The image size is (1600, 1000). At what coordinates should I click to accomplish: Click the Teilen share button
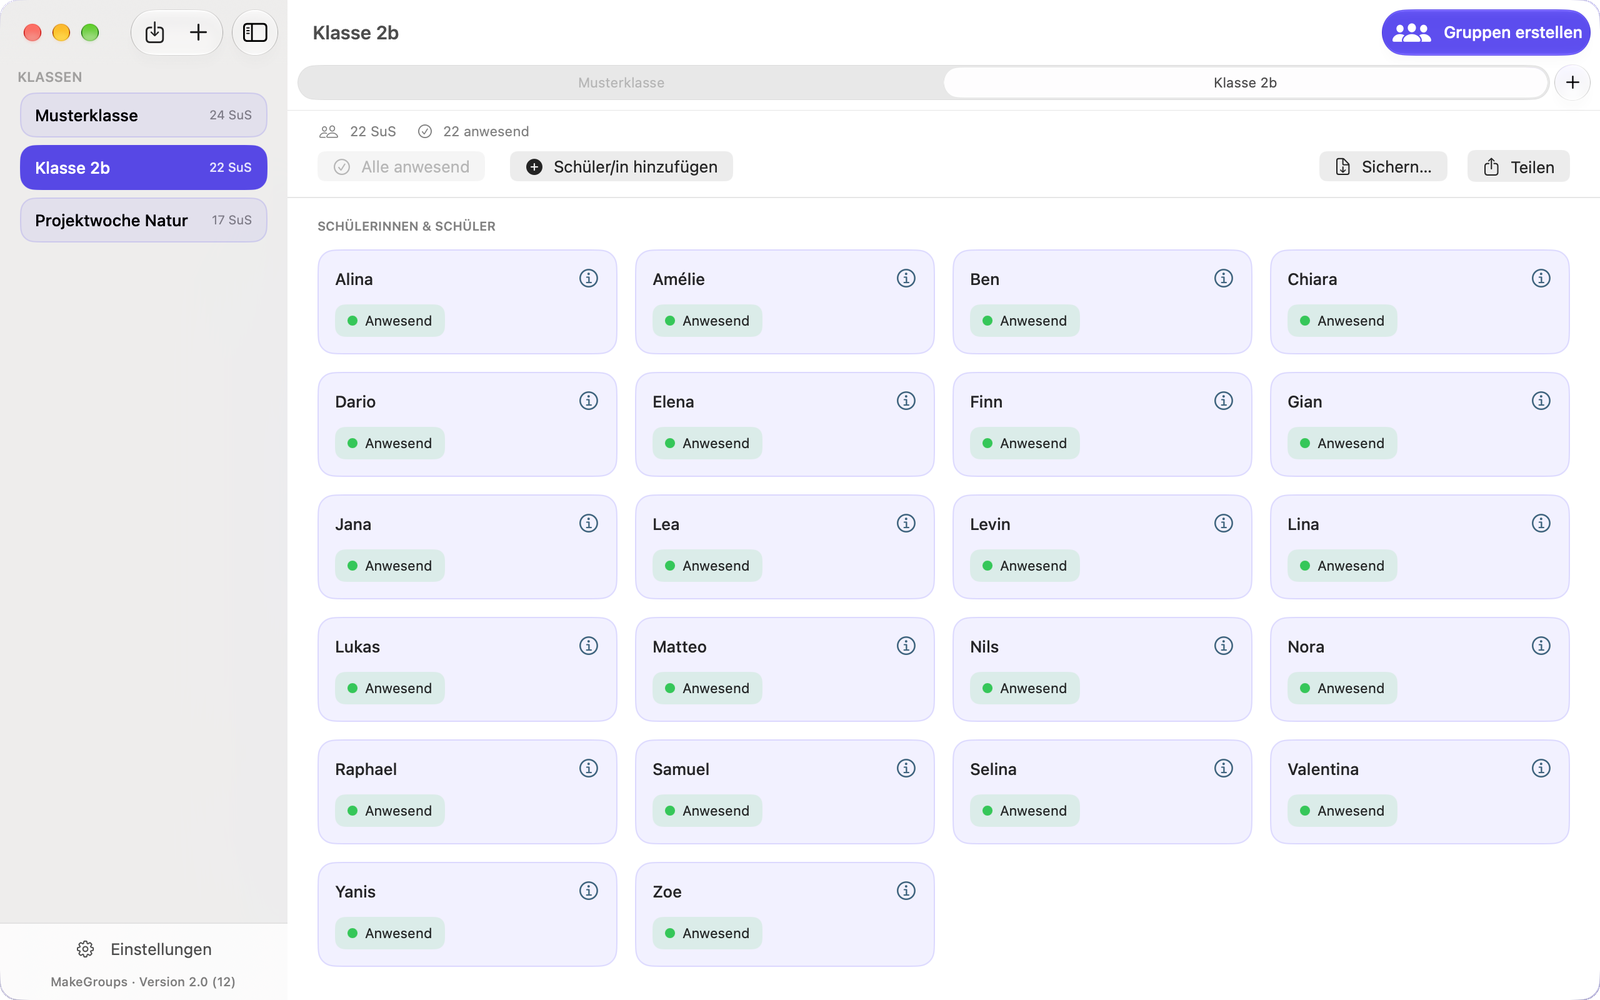coord(1518,167)
